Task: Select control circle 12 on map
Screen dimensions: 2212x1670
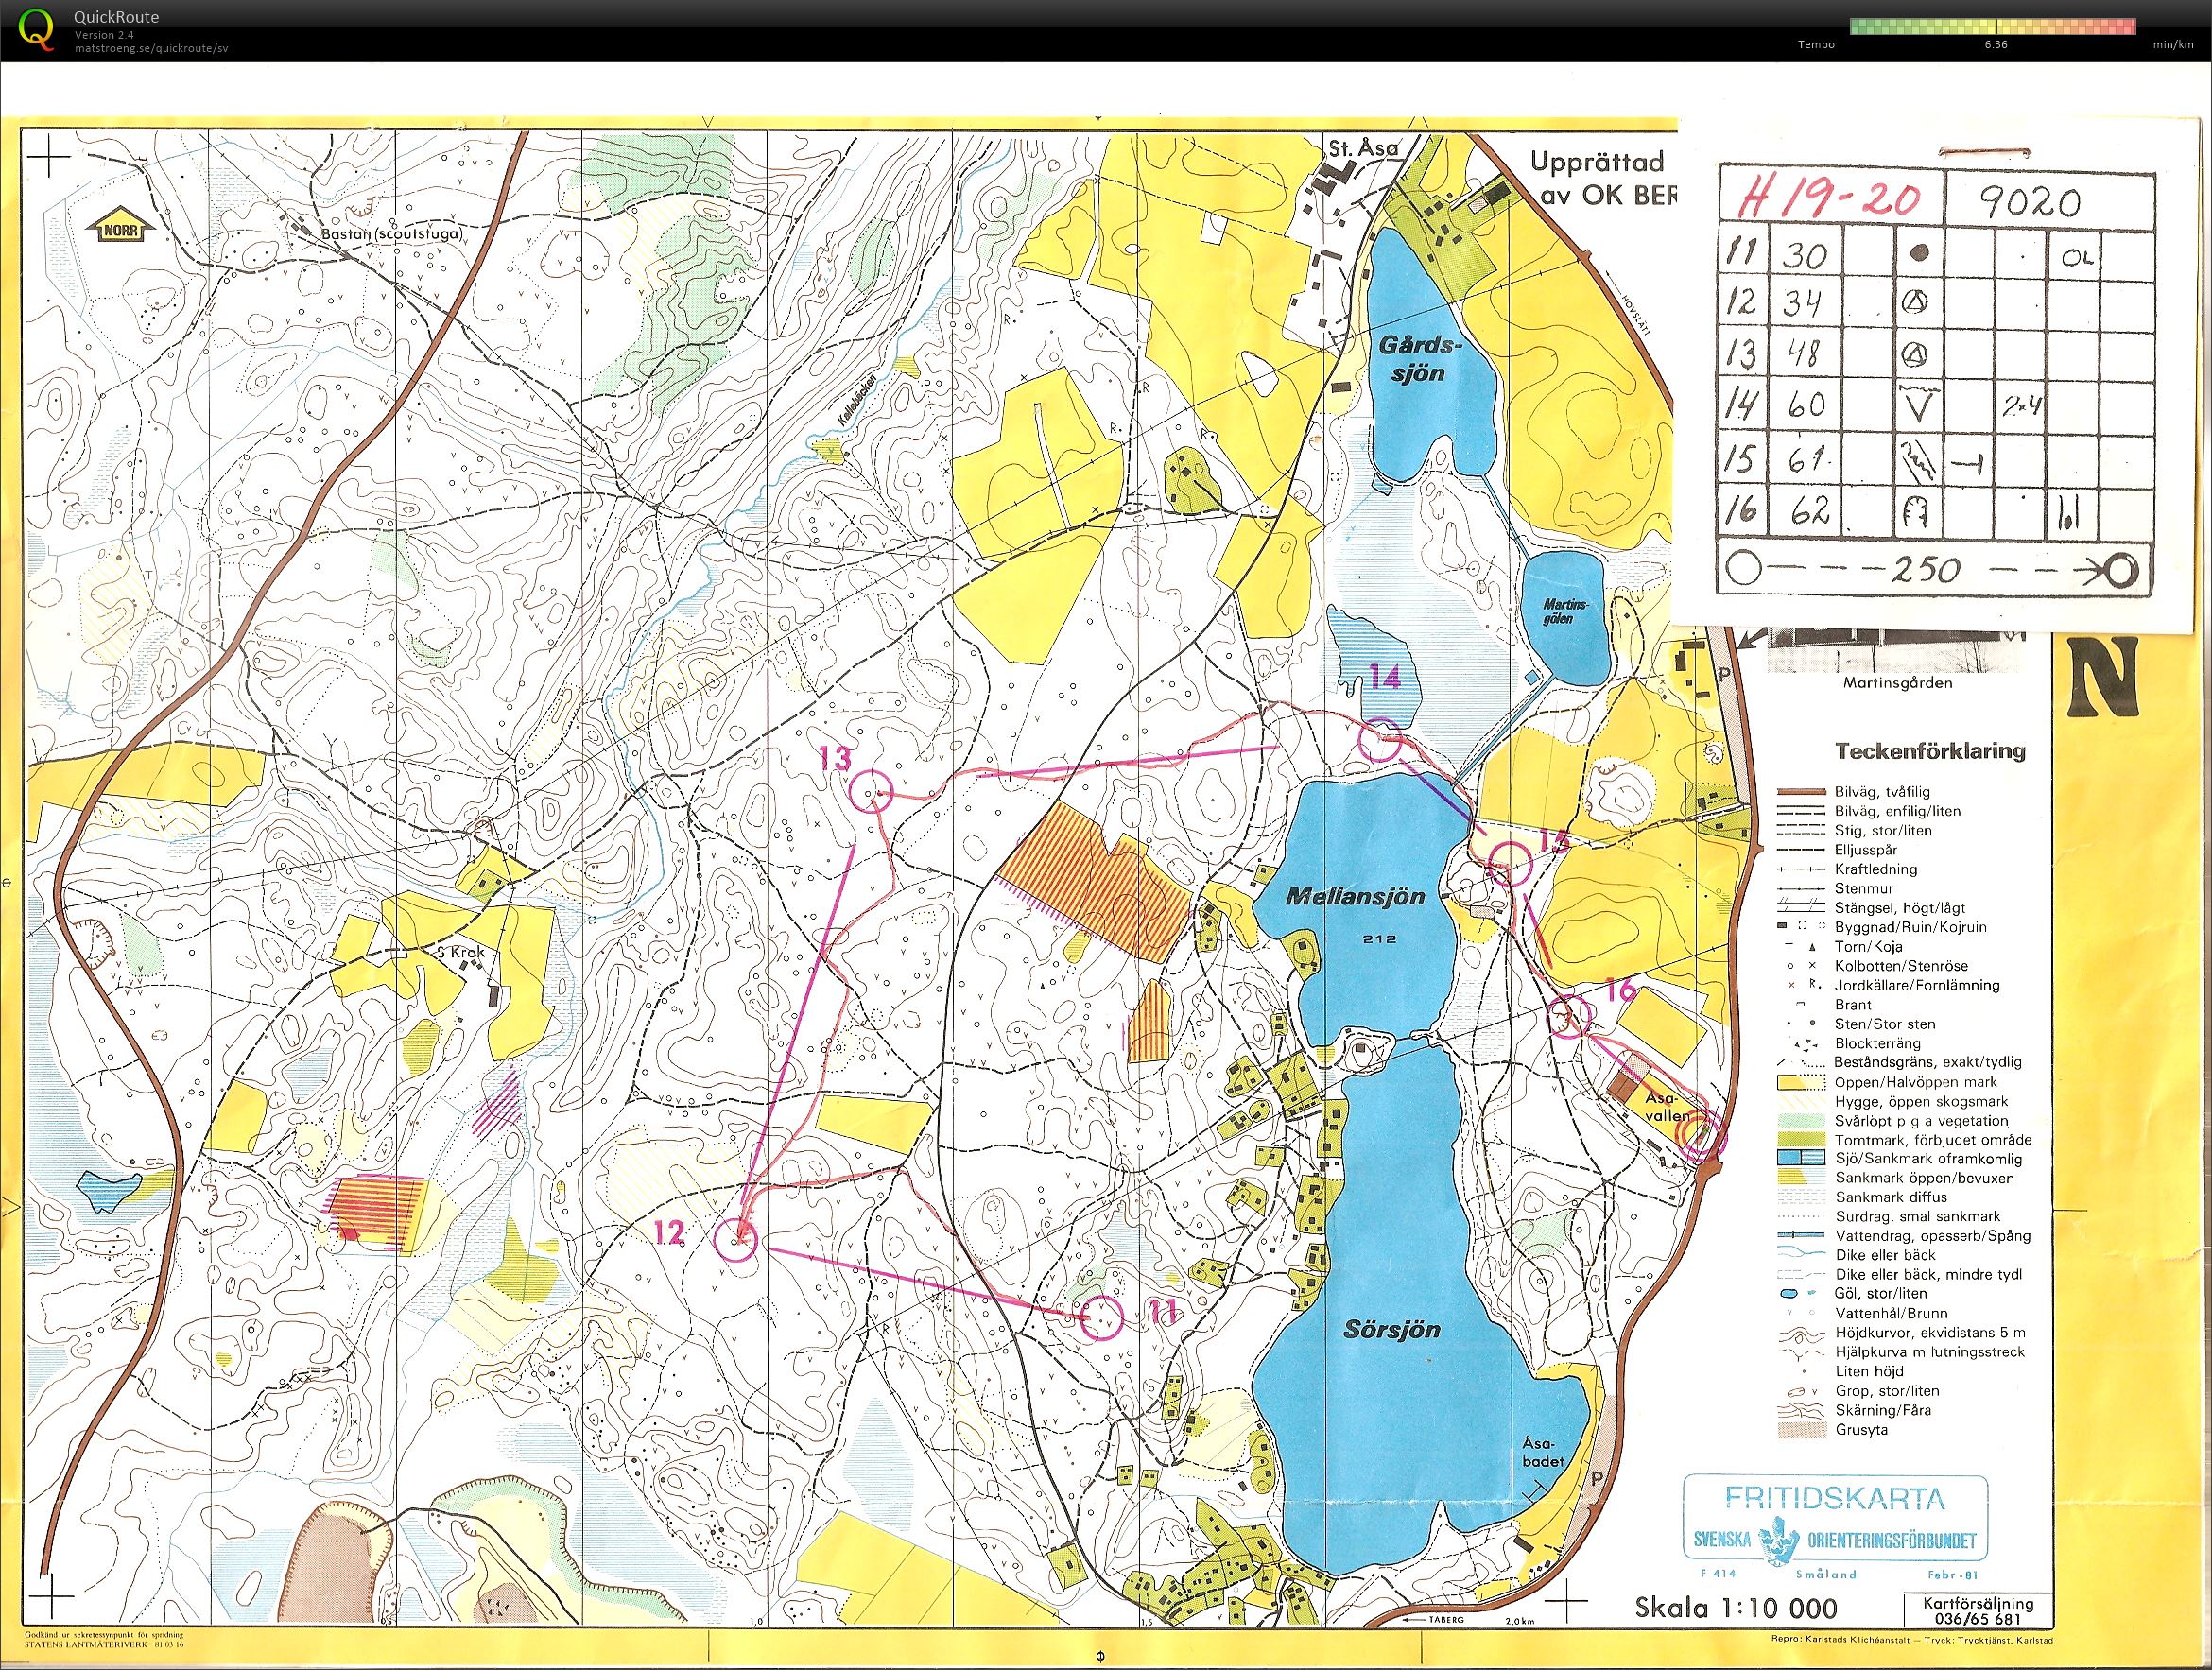Action: point(737,1240)
